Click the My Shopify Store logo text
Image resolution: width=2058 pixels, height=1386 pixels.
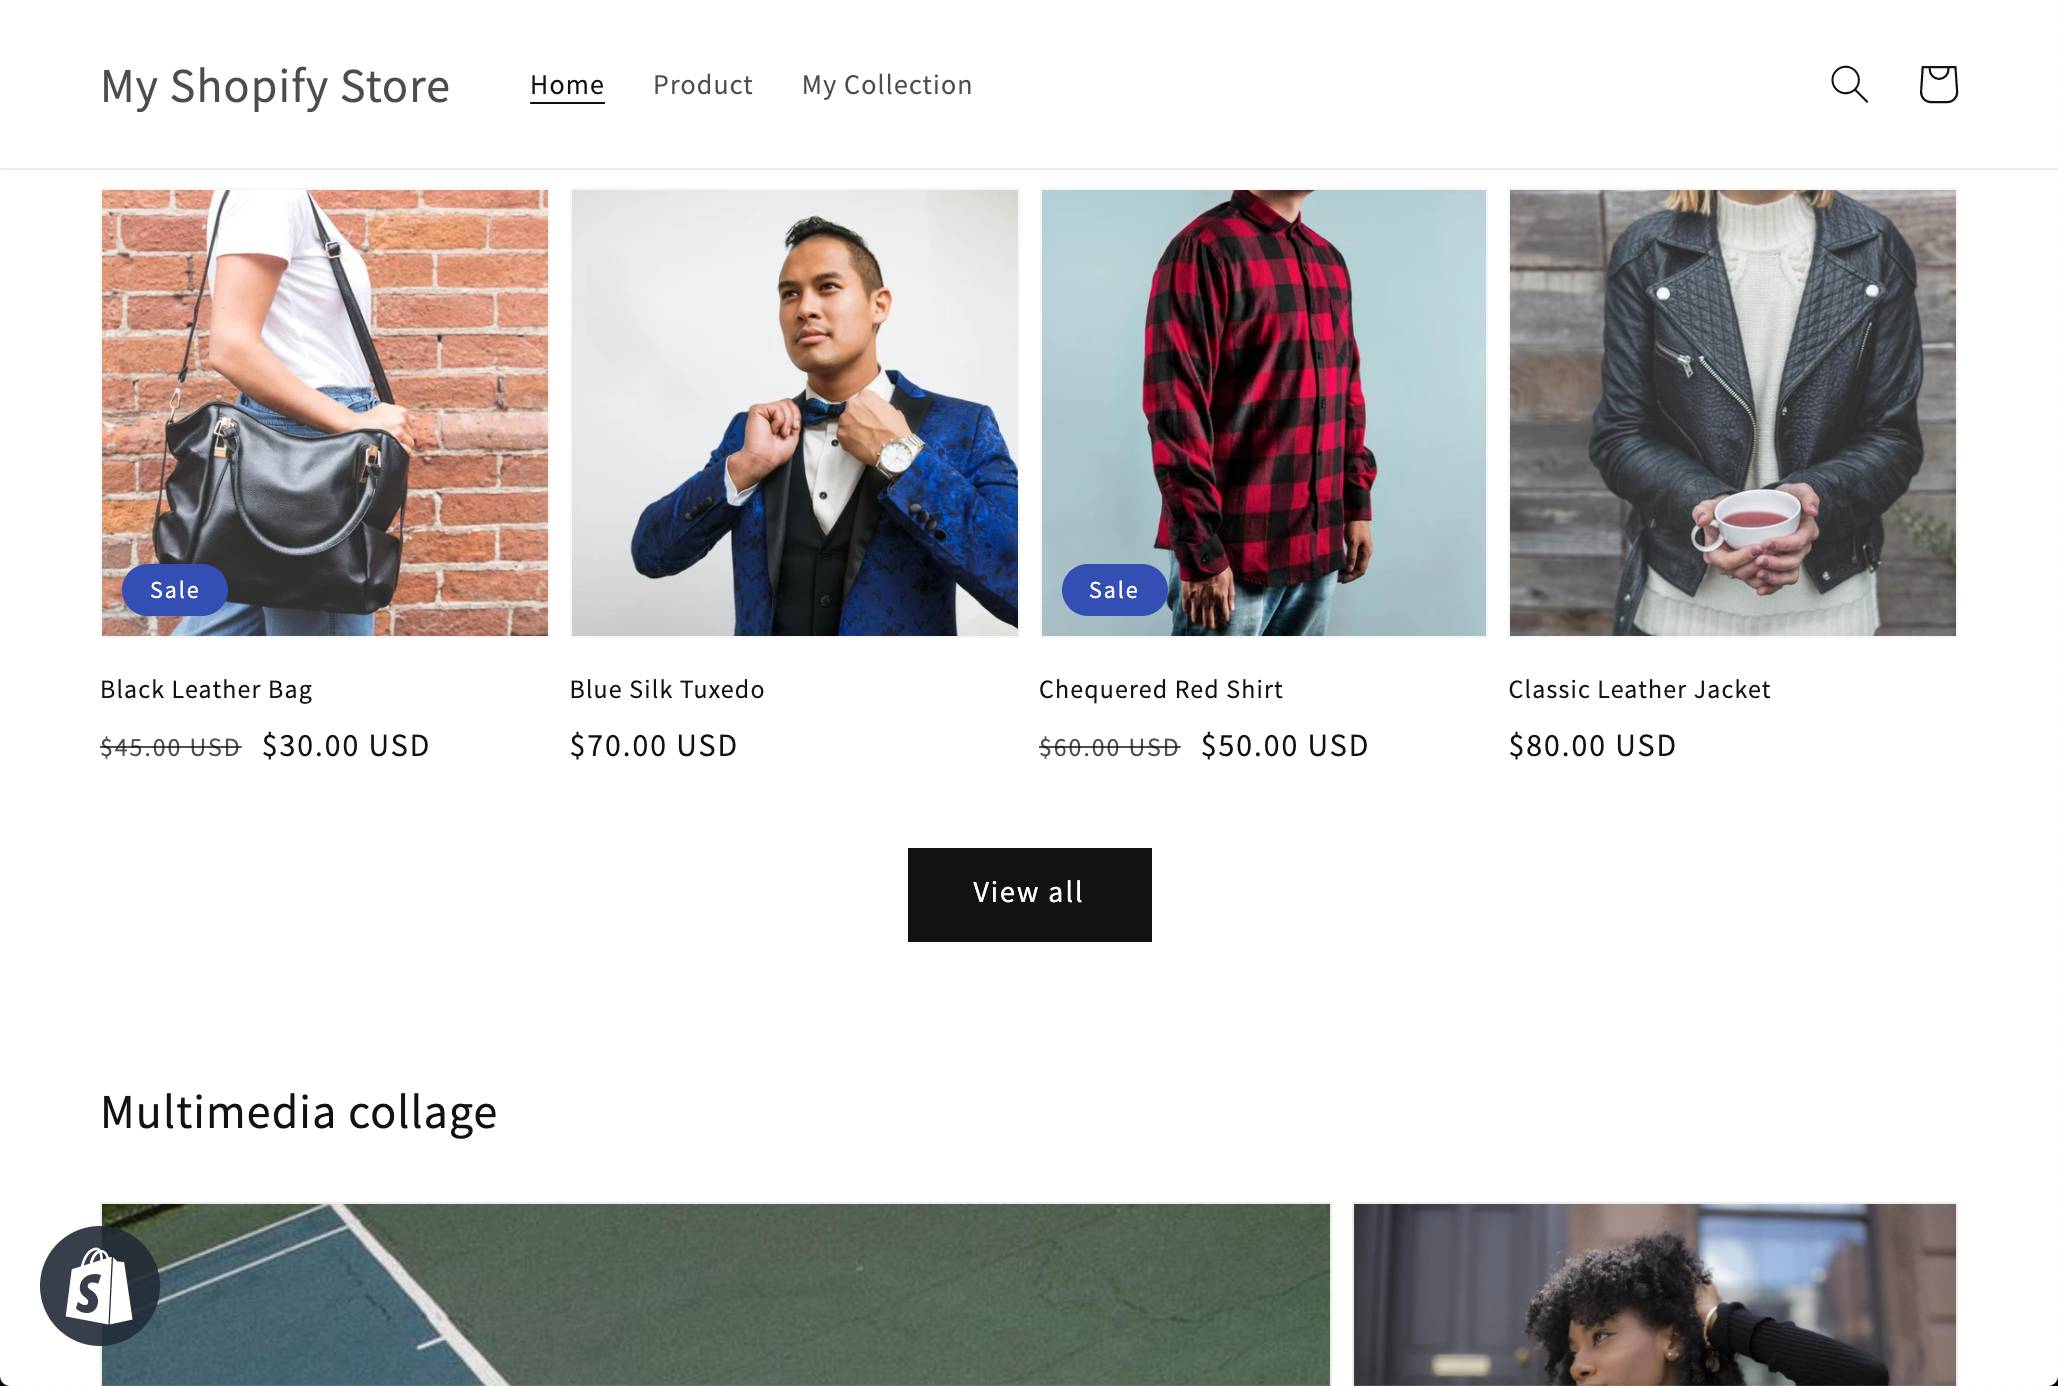[x=274, y=84]
